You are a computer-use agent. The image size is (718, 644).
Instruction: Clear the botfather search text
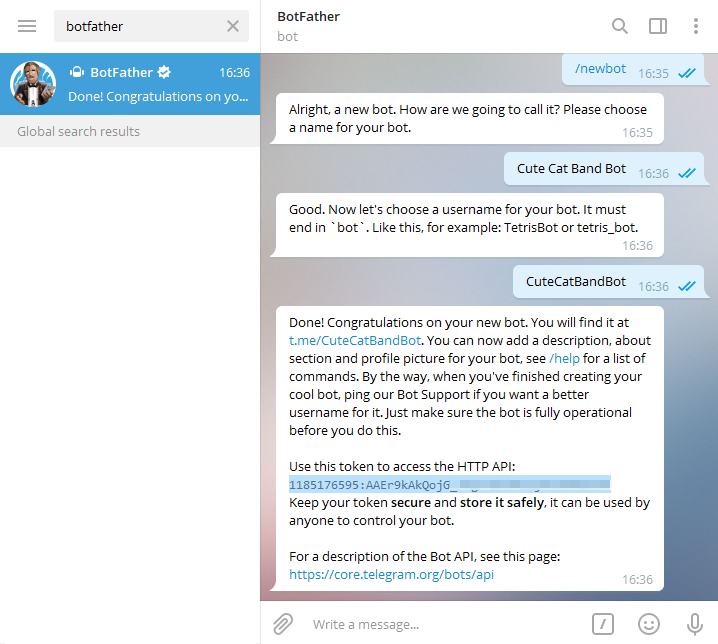[233, 26]
